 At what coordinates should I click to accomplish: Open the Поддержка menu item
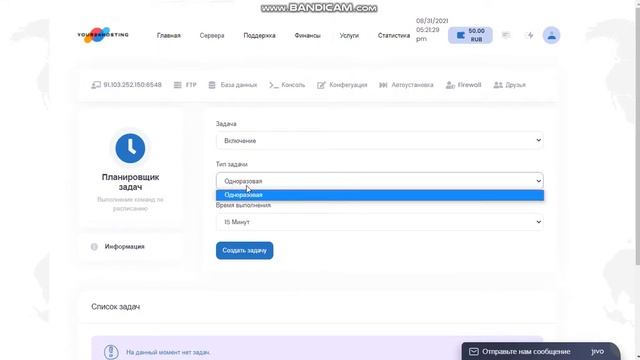(259, 36)
